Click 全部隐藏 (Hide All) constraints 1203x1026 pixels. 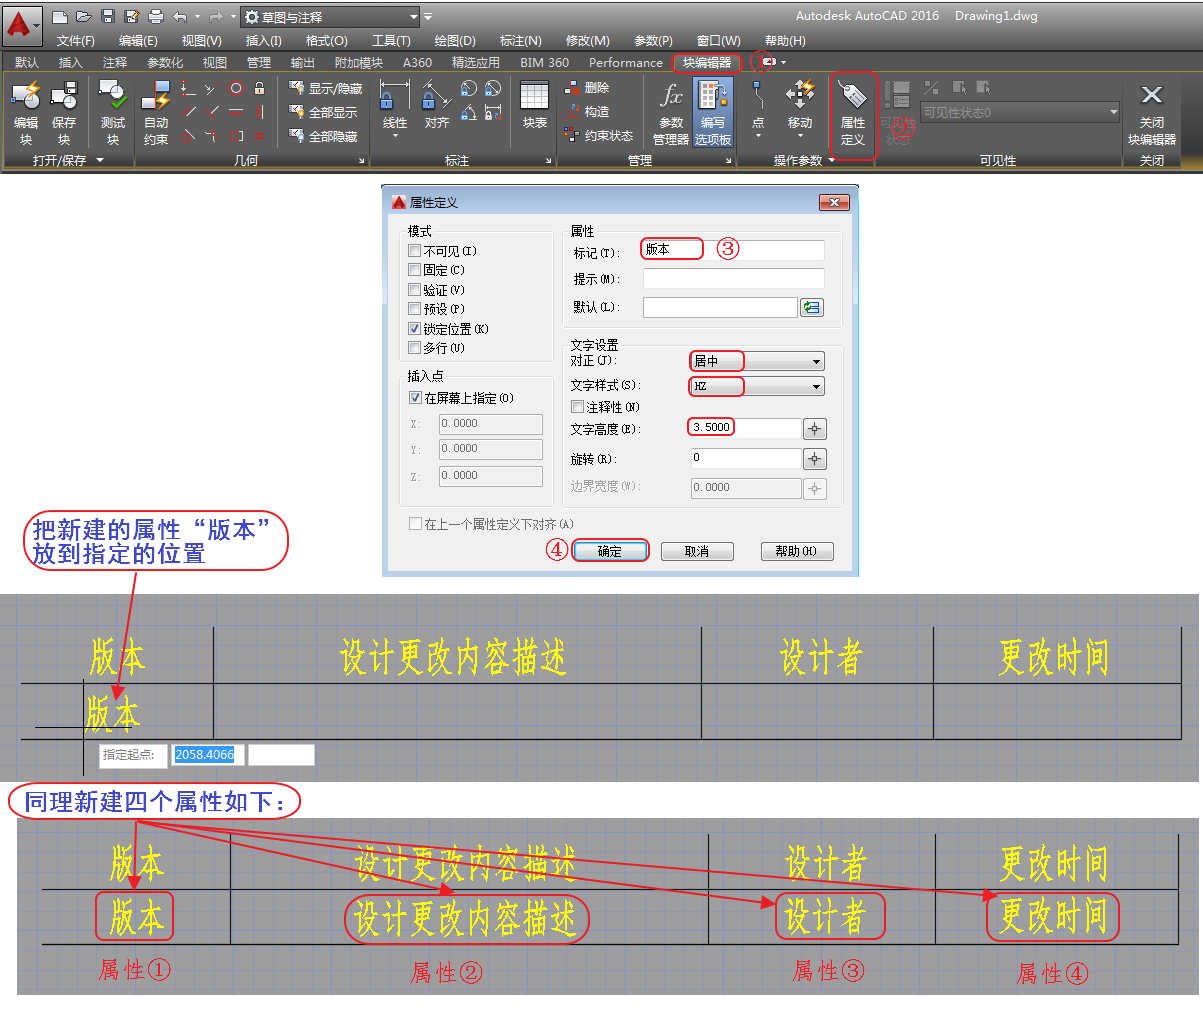(x=323, y=136)
